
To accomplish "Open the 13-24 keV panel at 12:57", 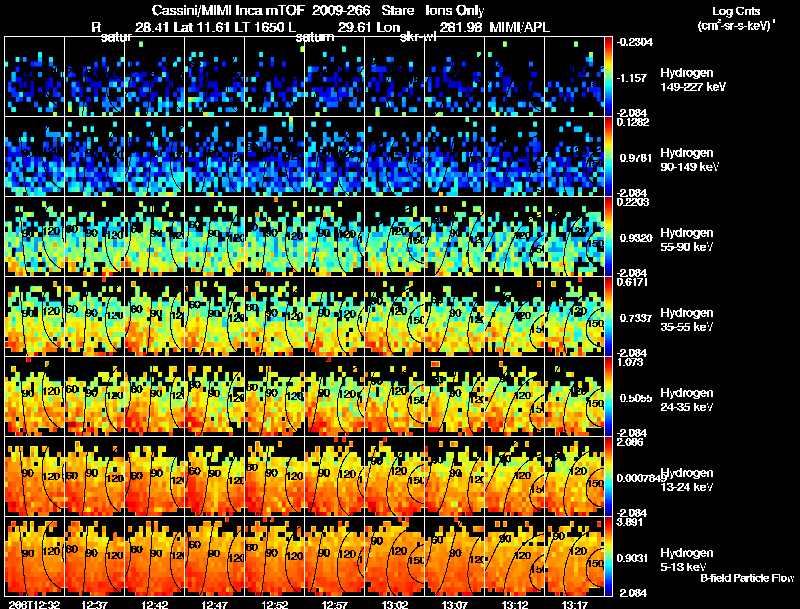I will (335, 477).
